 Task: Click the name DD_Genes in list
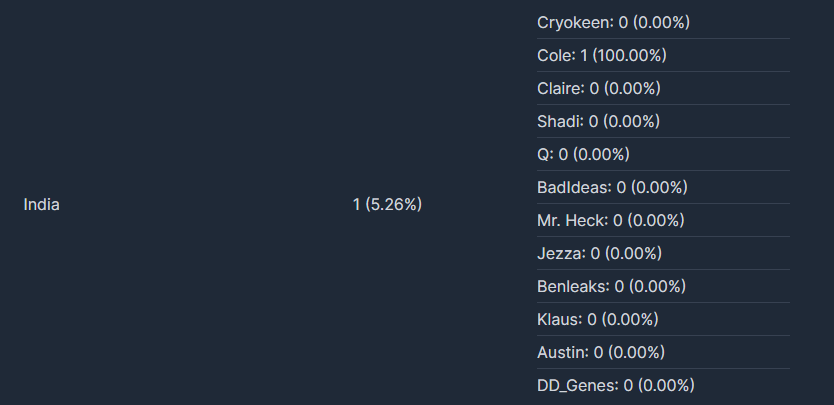click(x=577, y=385)
